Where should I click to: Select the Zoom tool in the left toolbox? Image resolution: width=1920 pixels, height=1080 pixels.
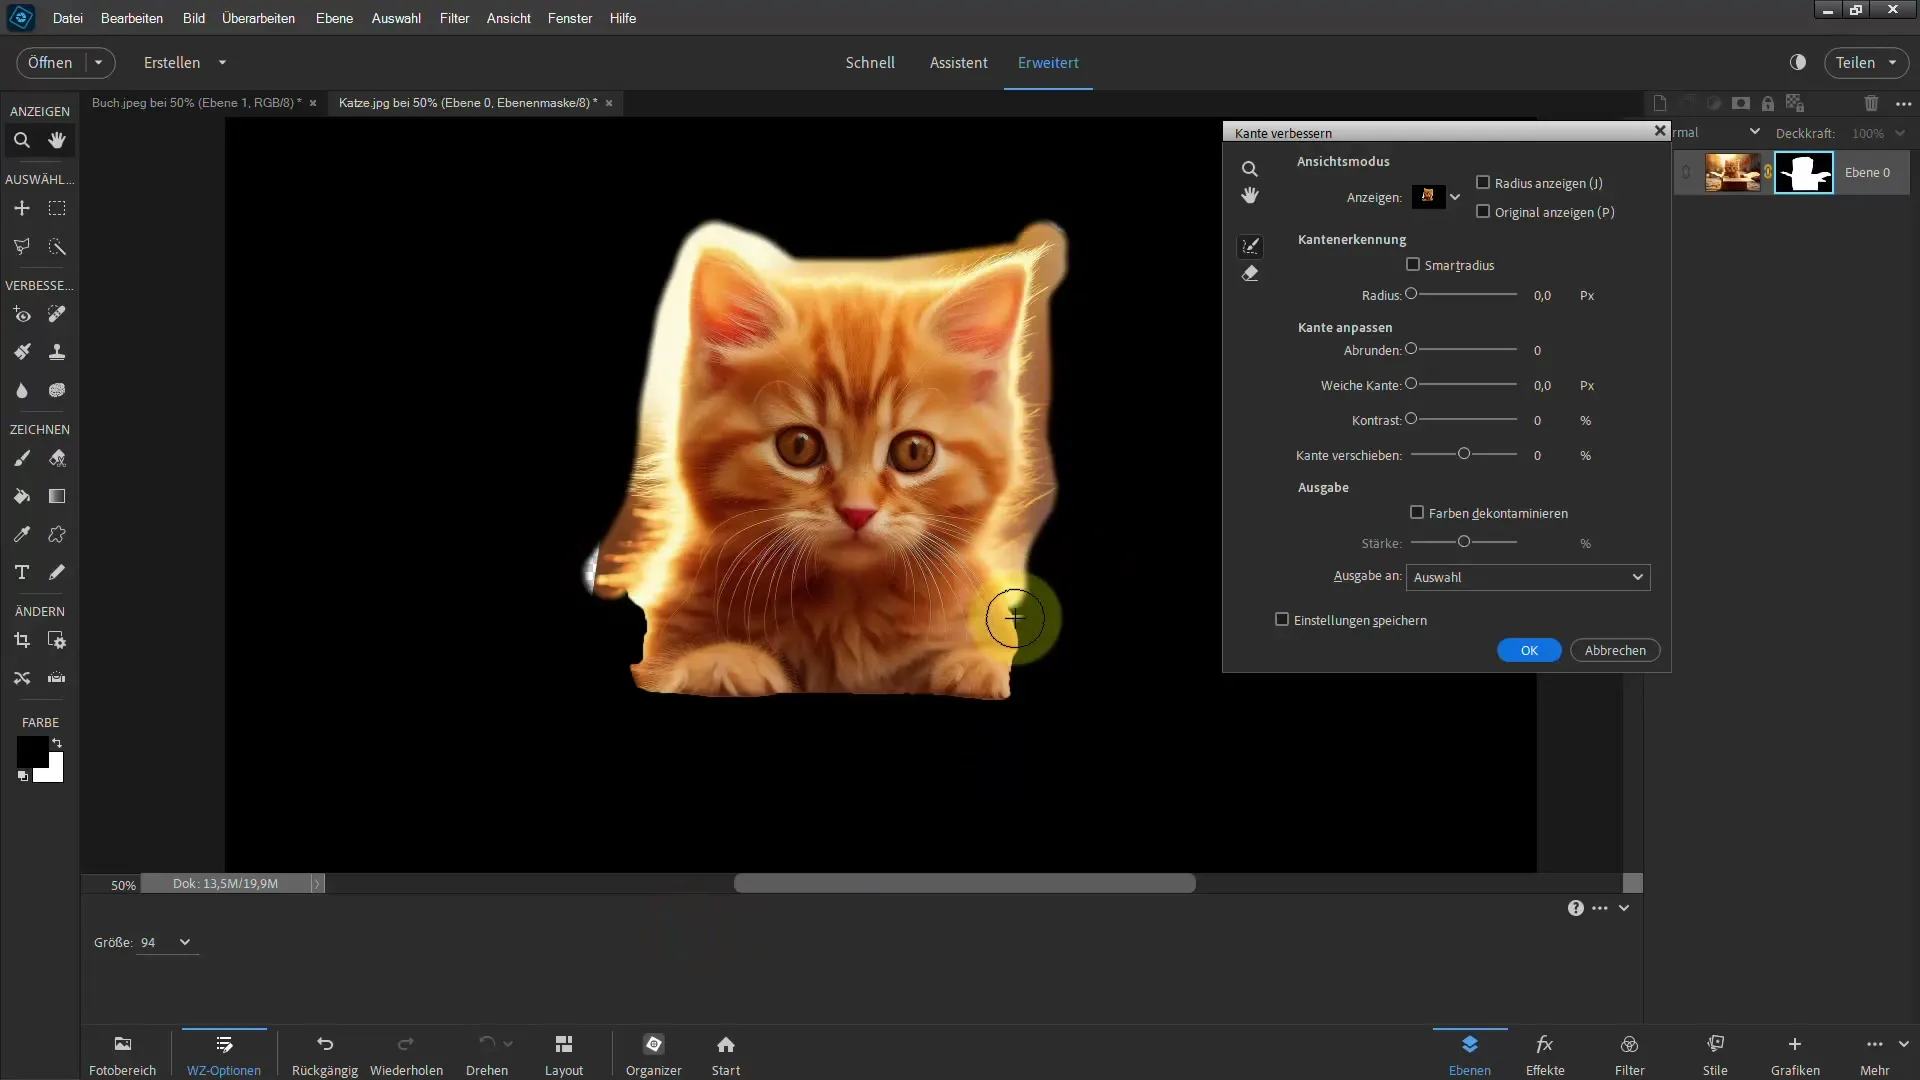(21, 140)
